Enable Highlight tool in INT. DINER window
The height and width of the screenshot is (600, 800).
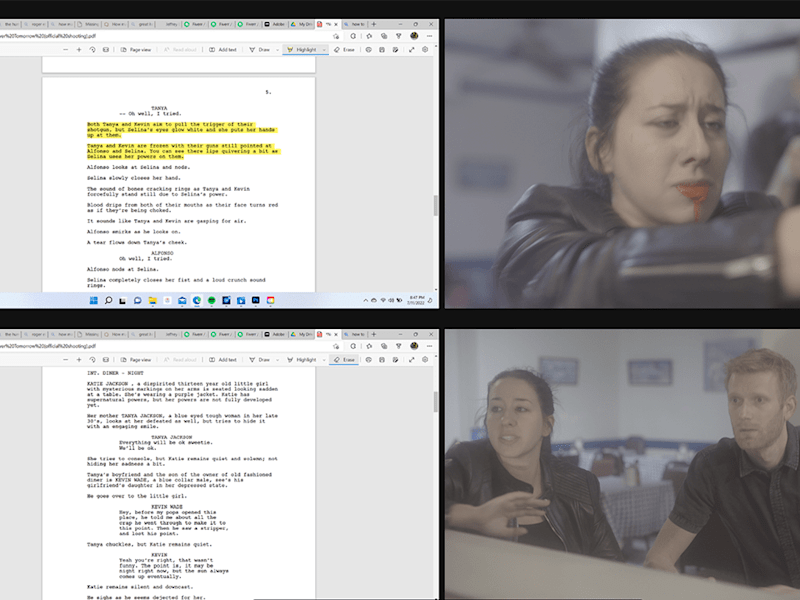[x=302, y=360]
